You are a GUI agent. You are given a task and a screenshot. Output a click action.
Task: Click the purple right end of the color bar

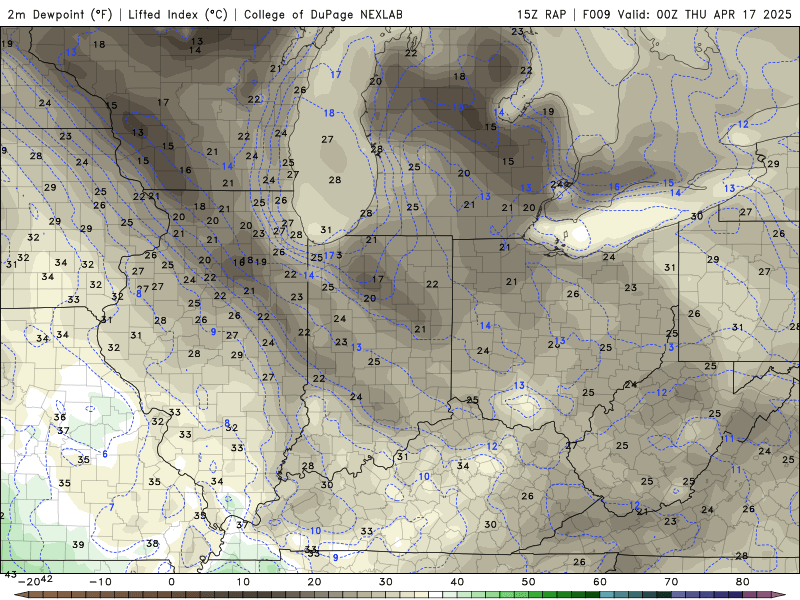click(778, 595)
